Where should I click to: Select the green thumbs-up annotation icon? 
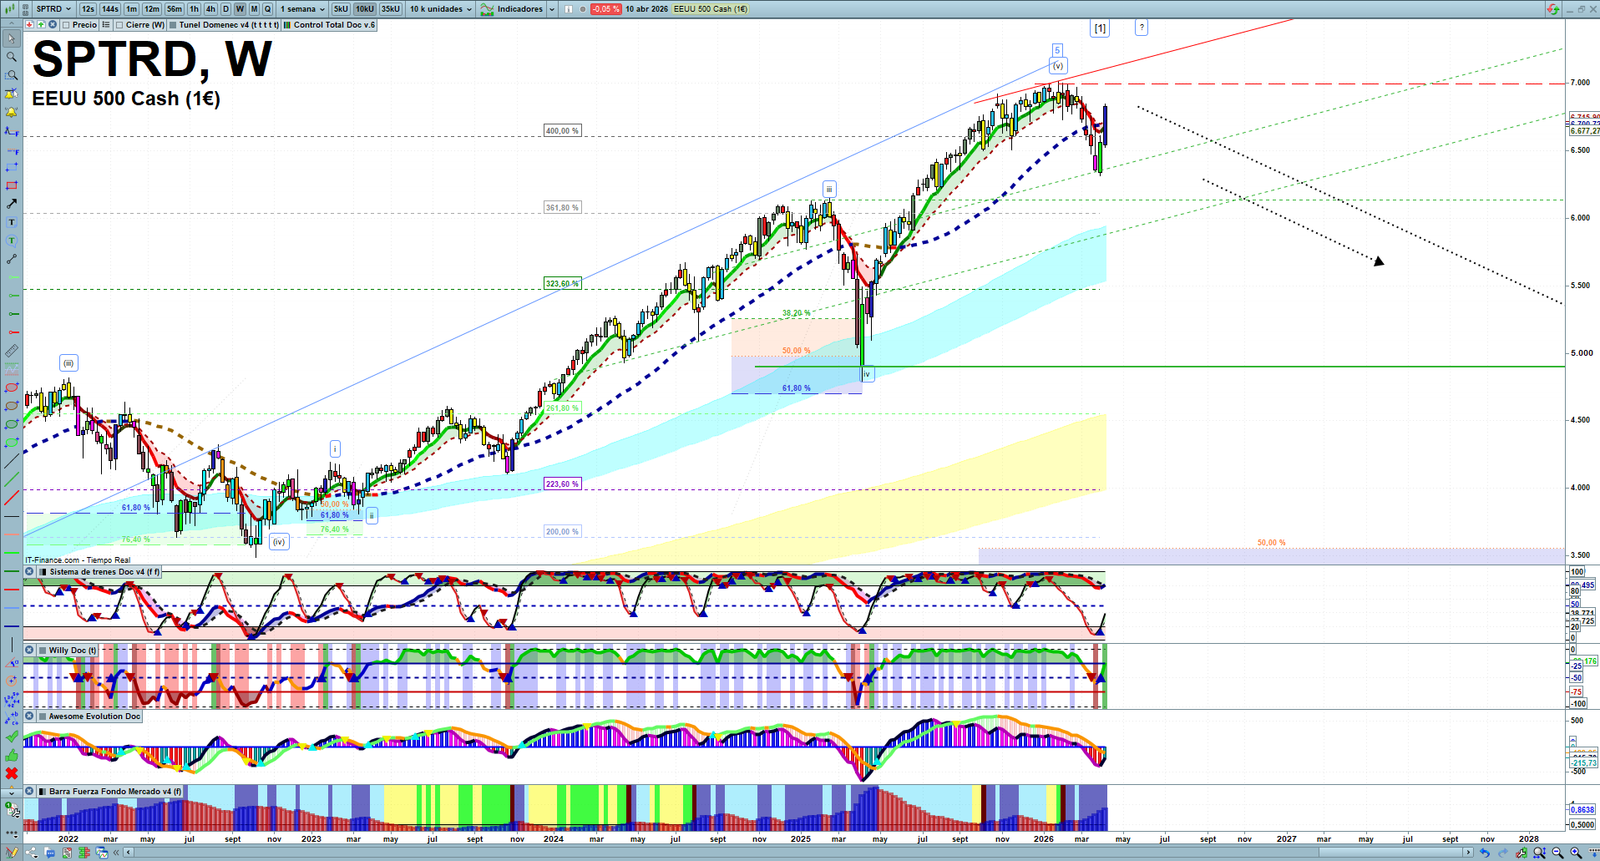coord(11,755)
